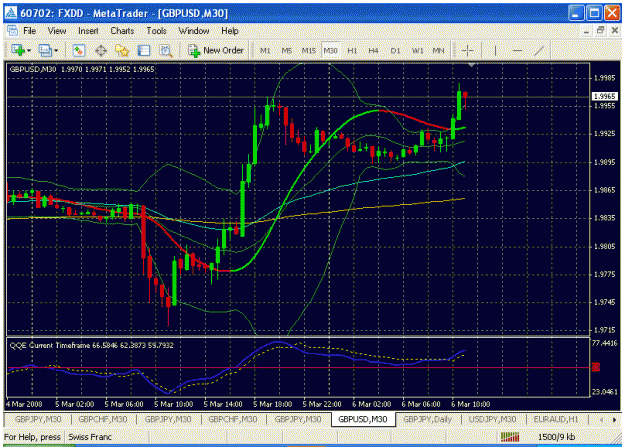Screen dimensions: 625x447
Task: Click the 1.9715 price scale label
Action: click(x=604, y=330)
